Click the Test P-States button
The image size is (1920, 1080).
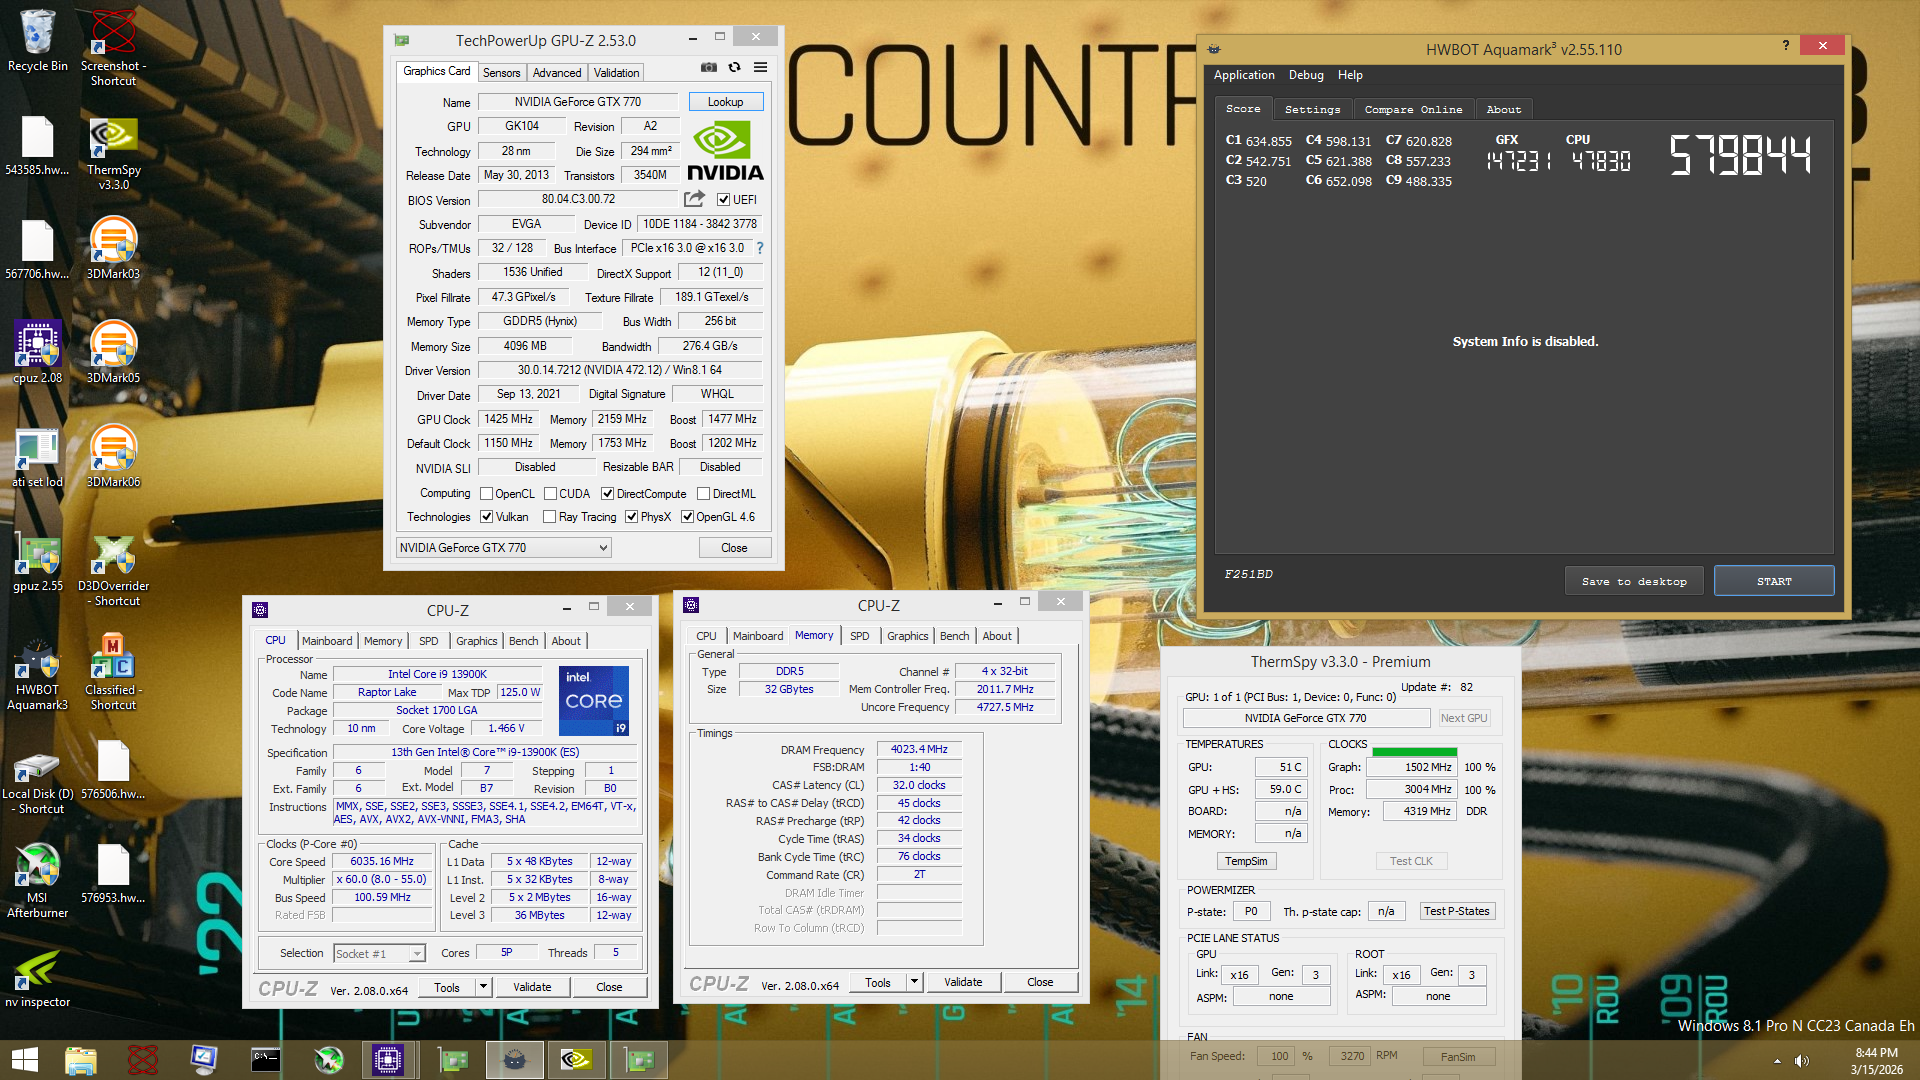coord(1457,911)
